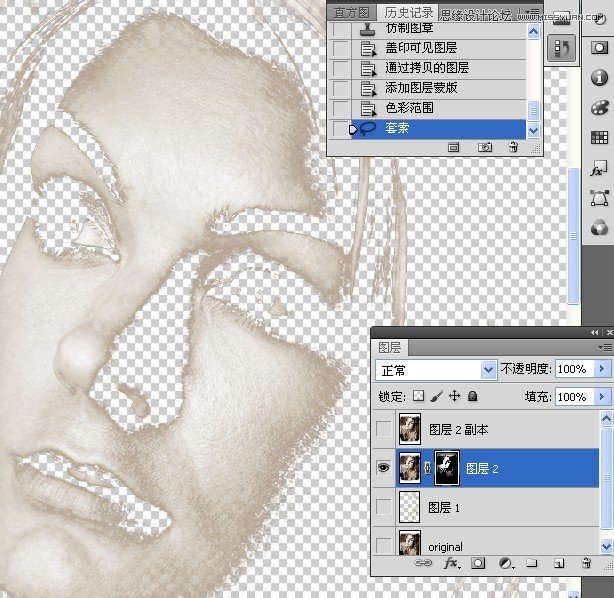Select the 盖印可见图层 history state
This screenshot has height=598, width=614.
tap(439, 49)
